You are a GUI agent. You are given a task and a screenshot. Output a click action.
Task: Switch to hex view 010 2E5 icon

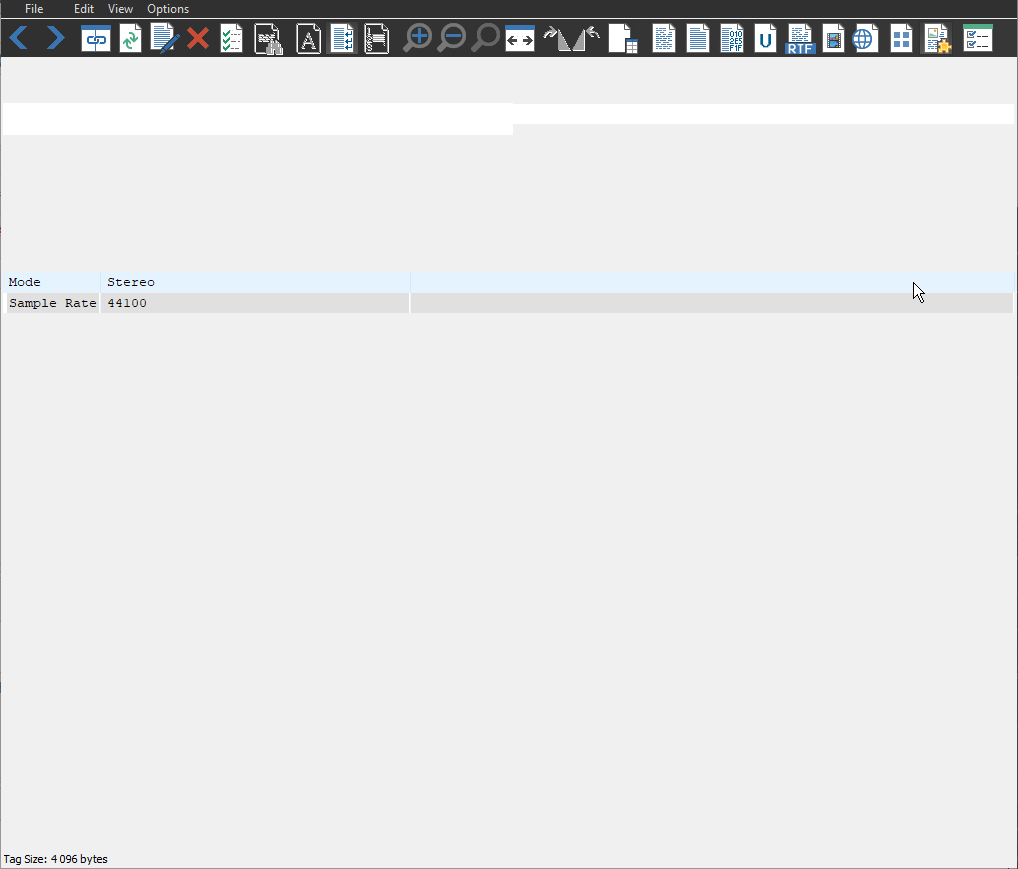732,38
